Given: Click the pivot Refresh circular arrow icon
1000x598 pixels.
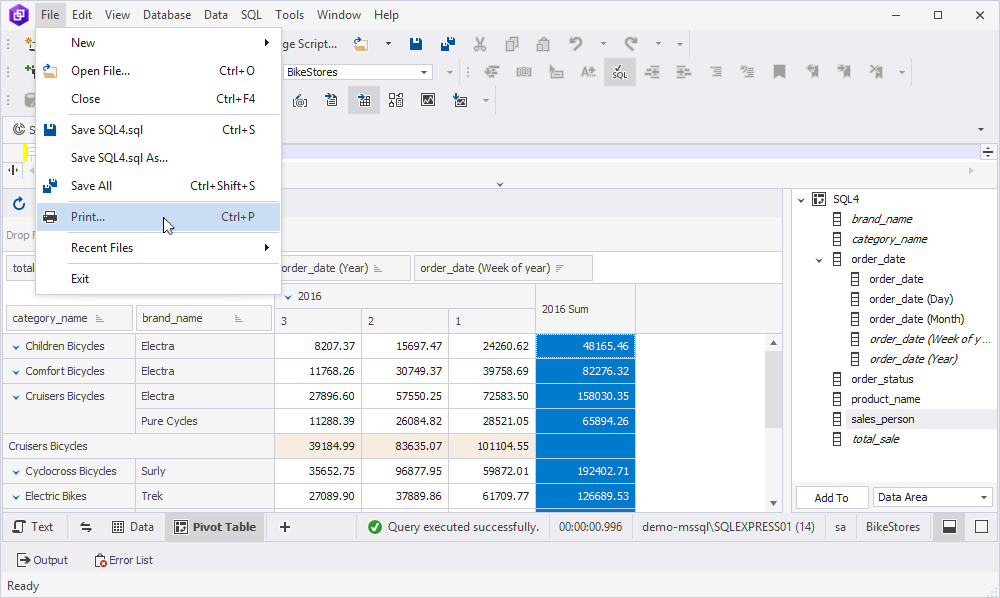Looking at the screenshot, I should 19,203.
